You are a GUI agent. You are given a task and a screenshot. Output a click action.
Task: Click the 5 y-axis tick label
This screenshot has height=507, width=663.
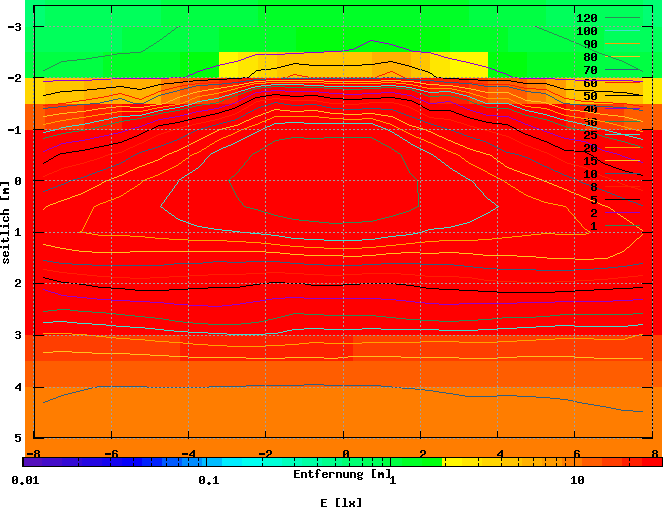[x=18, y=438]
